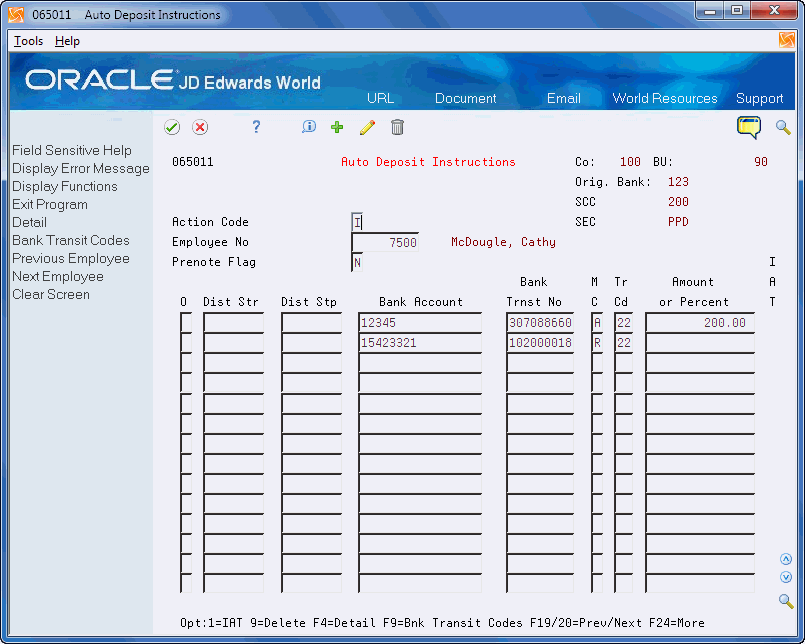Click the red Auto Deposit Instructions title

click(428, 162)
